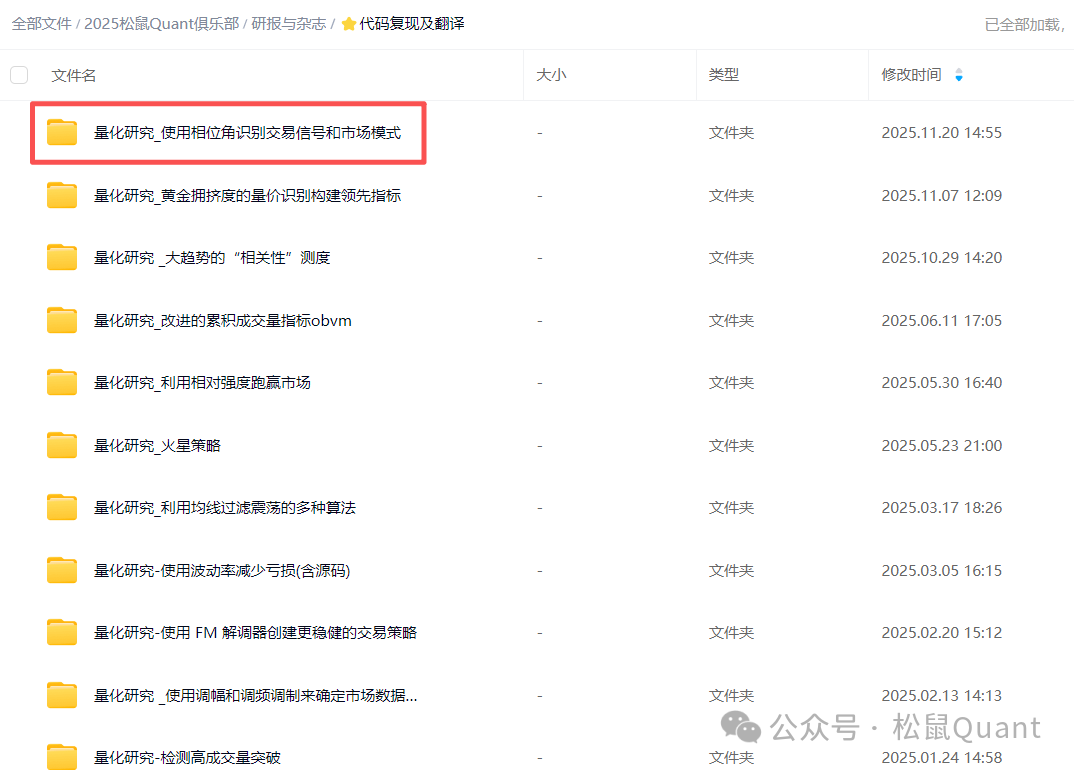Navigate to 全部文件 via breadcrumb
The width and height of the screenshot is (1074, 770).
point(41,22)
